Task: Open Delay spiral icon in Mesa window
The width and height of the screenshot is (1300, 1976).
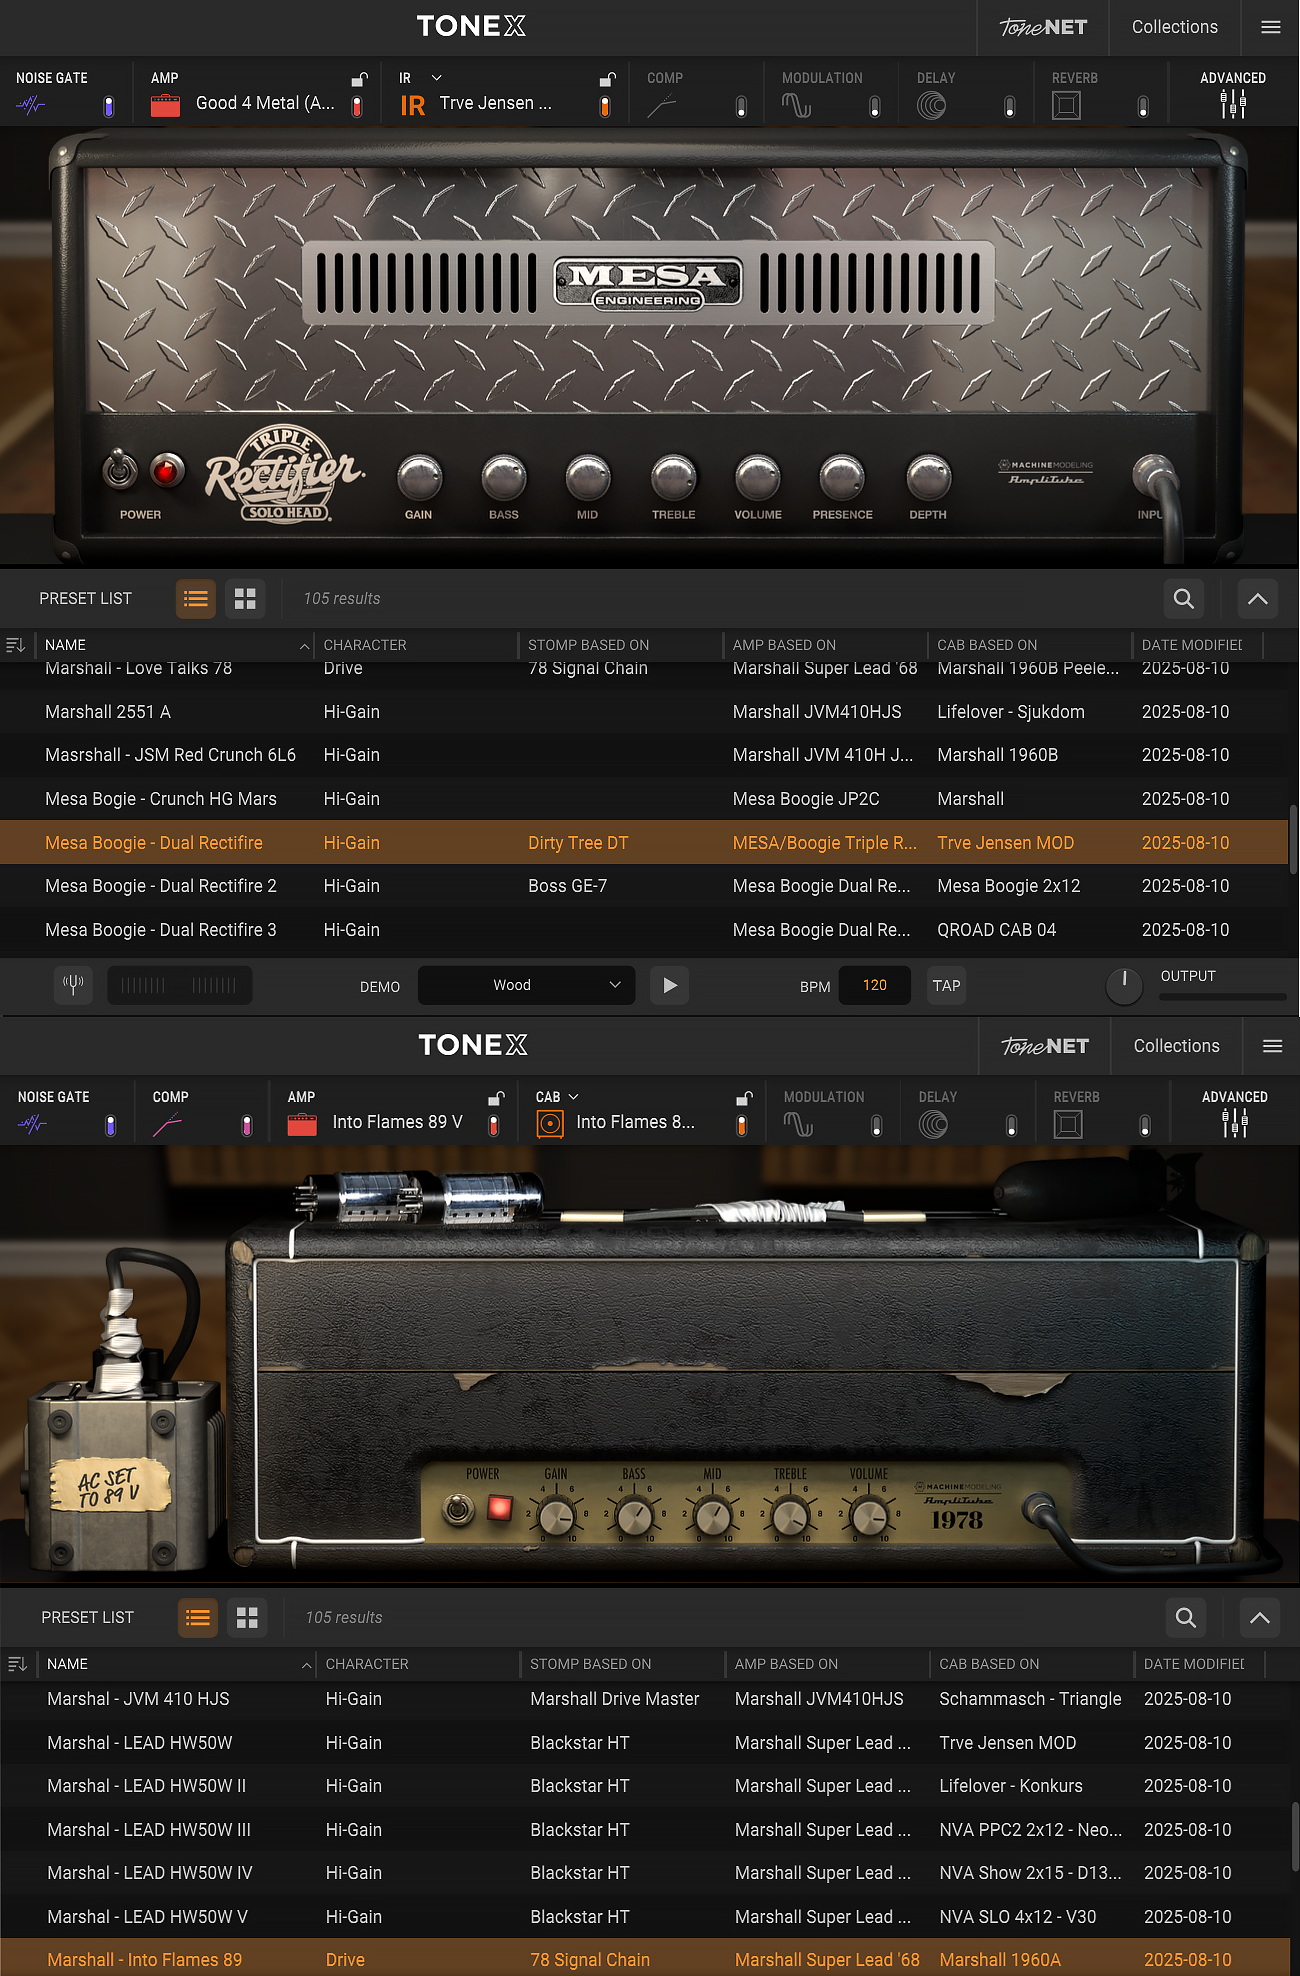Action: click(932, 105)
